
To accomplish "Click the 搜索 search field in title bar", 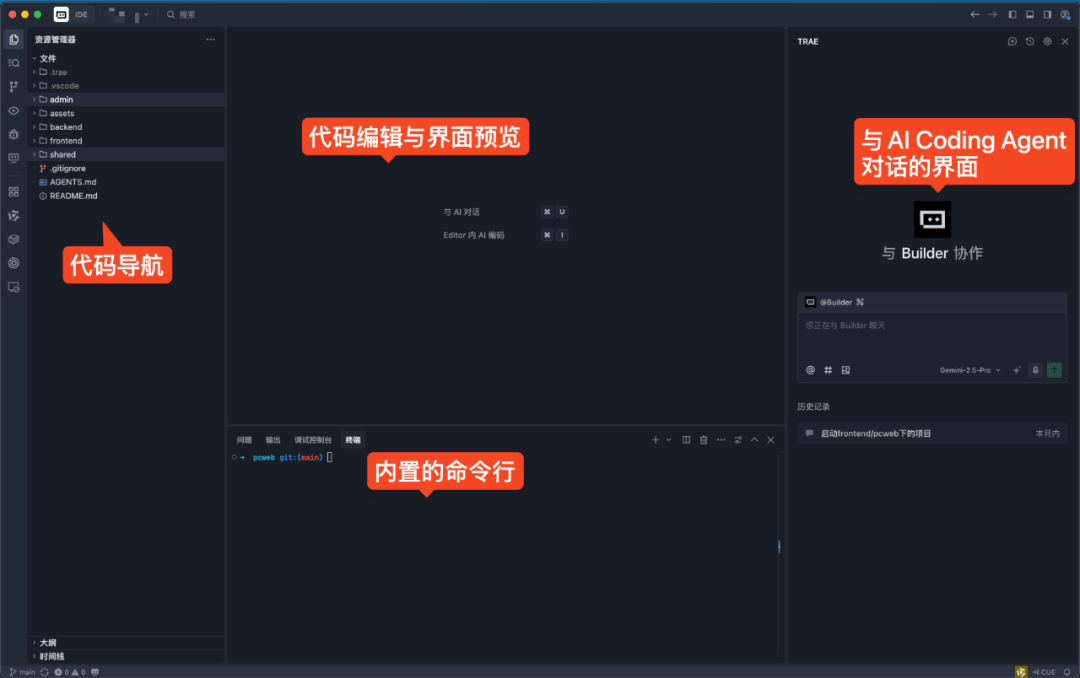I will coord(185,14).
